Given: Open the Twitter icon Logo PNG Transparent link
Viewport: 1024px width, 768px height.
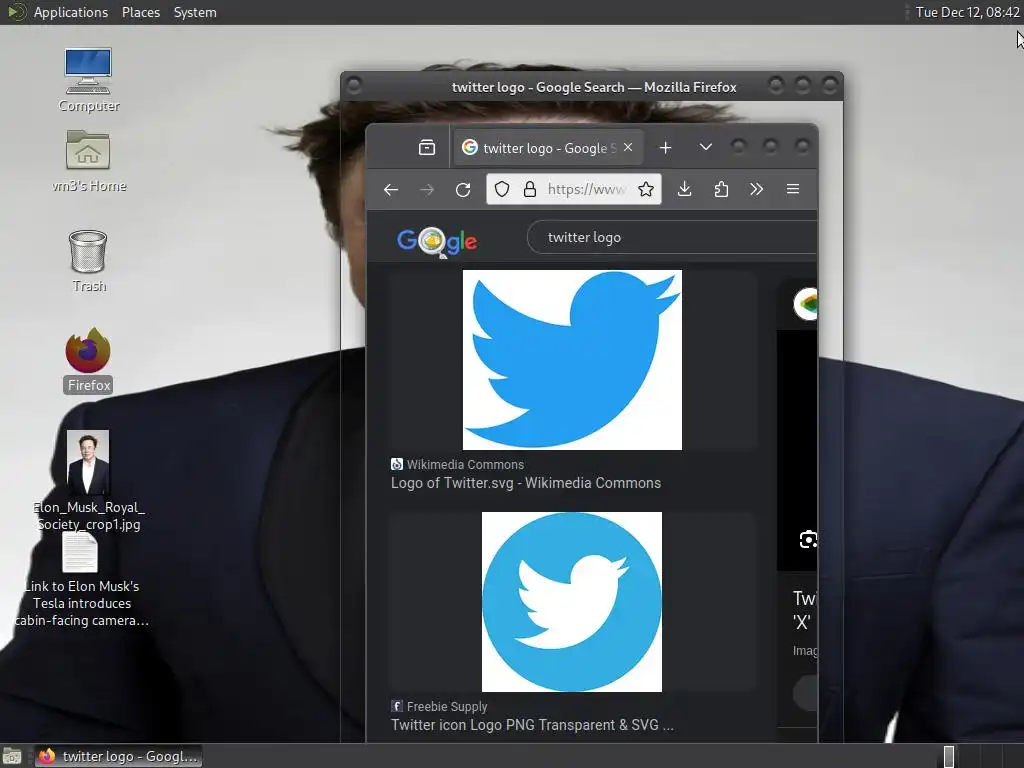Looking at the screenshot, I should click(532, 725).
